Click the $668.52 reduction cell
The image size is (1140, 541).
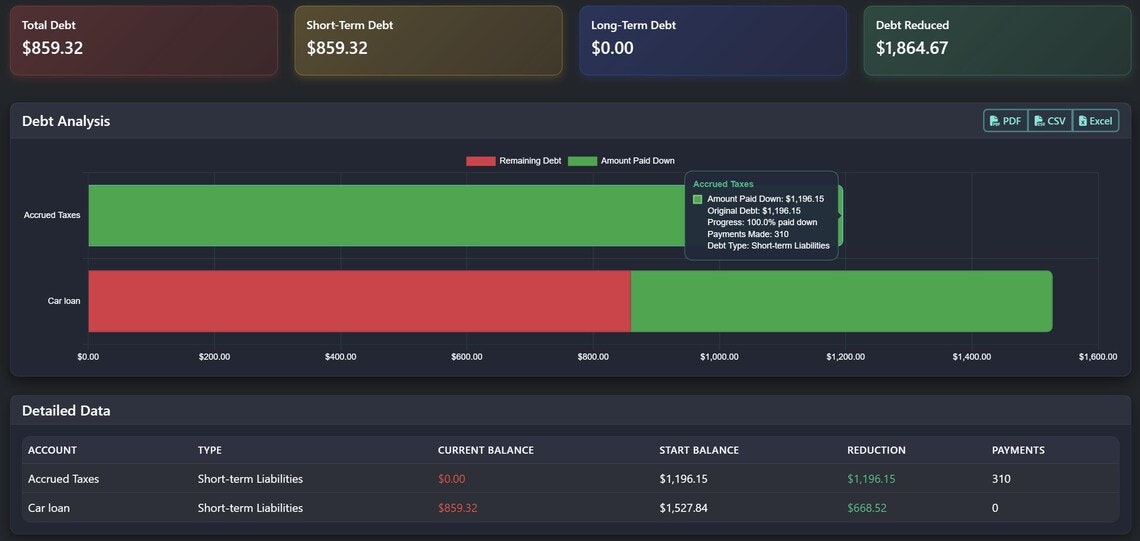point(867,508)
